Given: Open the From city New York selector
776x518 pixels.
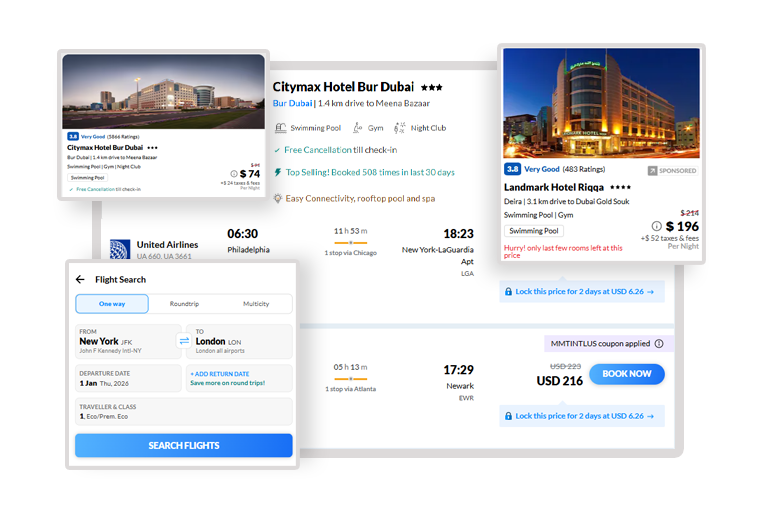Looking at the screenshot, I should tap(126, 341).
